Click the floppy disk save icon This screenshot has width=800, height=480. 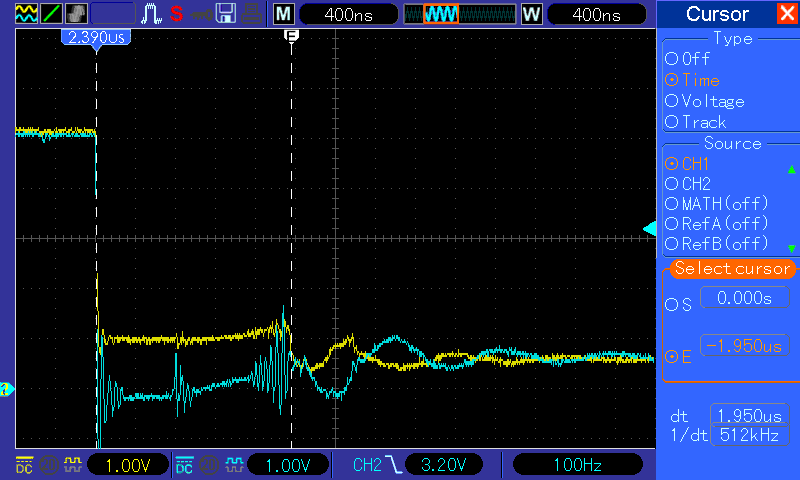coord(226,14)
